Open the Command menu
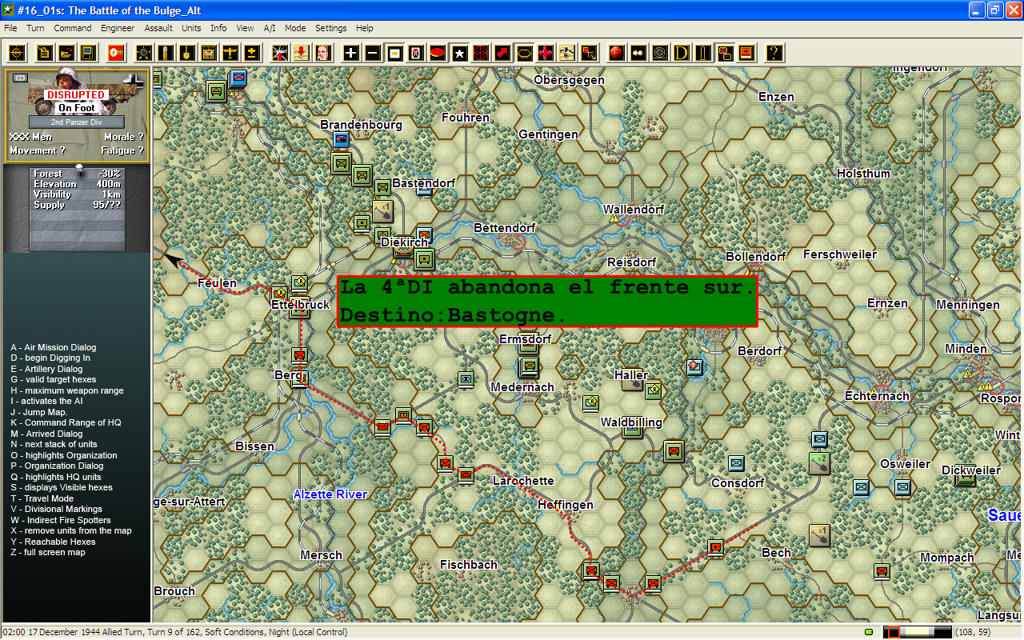Image resolution: width=1024 pixels, height=640 pixels. [x=72, y=28]
